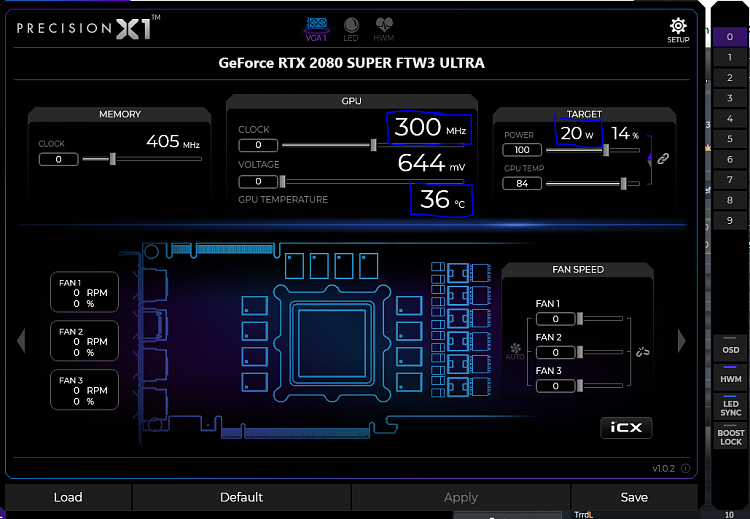This screenshot has height=519, width=750.
Task: Click the memory clock offset field
Action: click(58, 159)
